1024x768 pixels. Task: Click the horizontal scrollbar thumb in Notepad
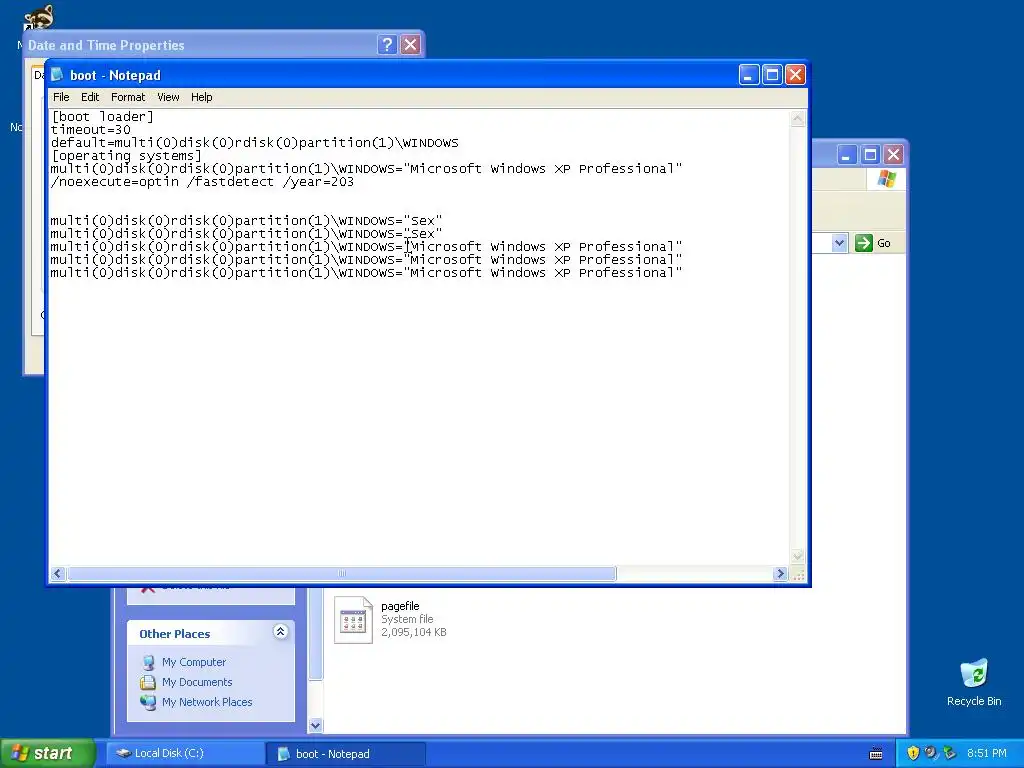(342, 573)
